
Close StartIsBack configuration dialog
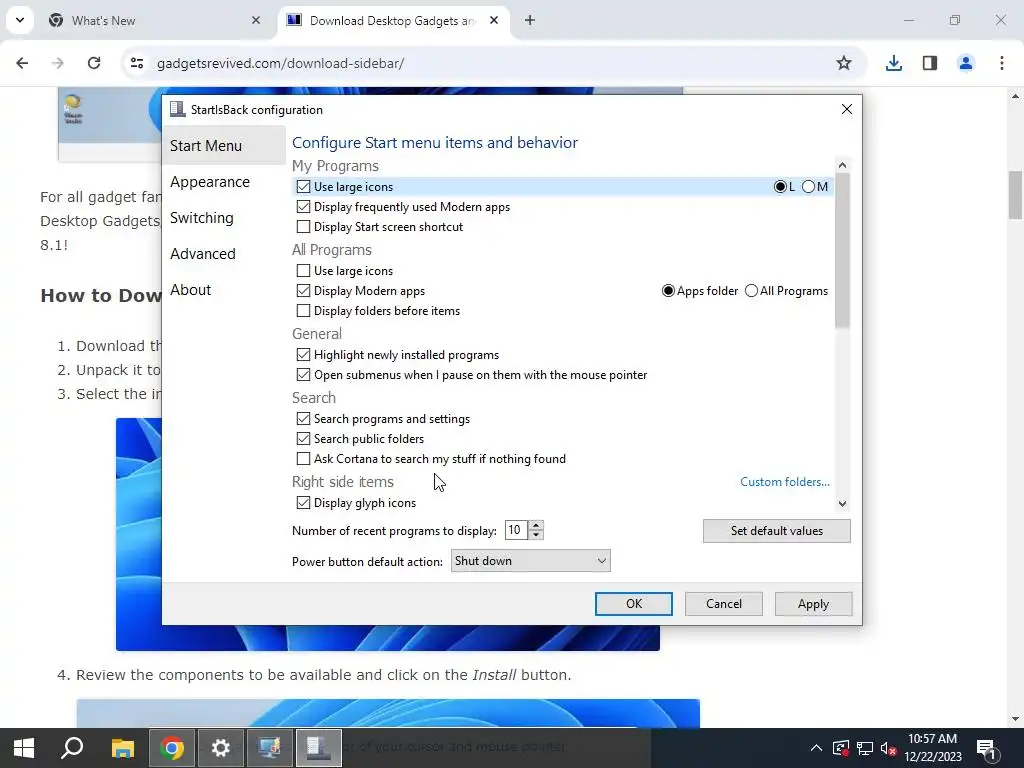[846, 109]
